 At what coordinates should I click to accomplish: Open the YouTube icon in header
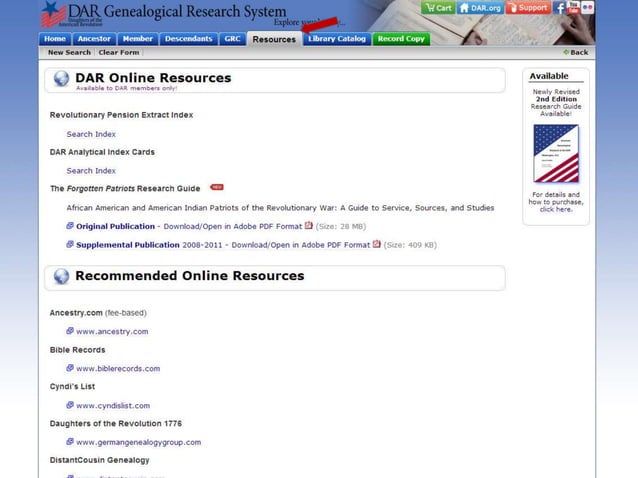coord(573,8)
